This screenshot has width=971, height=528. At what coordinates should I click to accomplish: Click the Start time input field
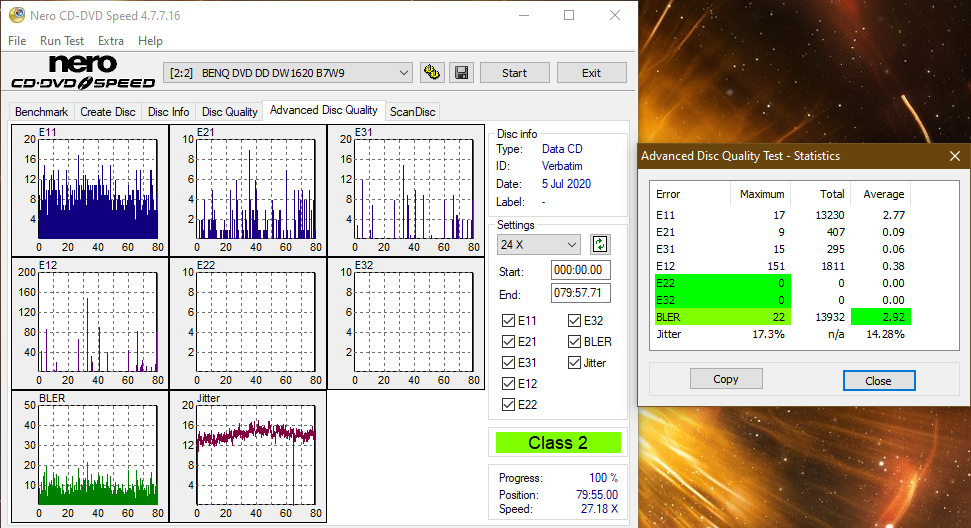point(580,270)
